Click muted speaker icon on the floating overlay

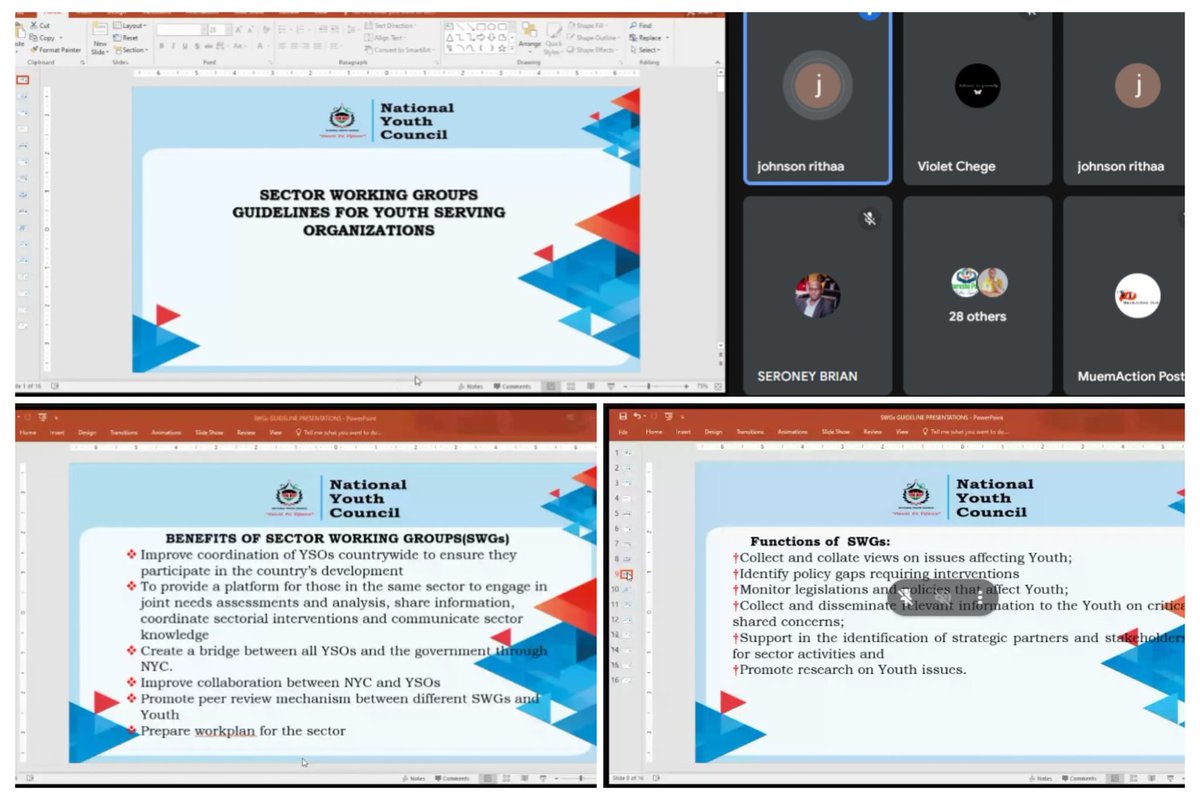[942, 597]
